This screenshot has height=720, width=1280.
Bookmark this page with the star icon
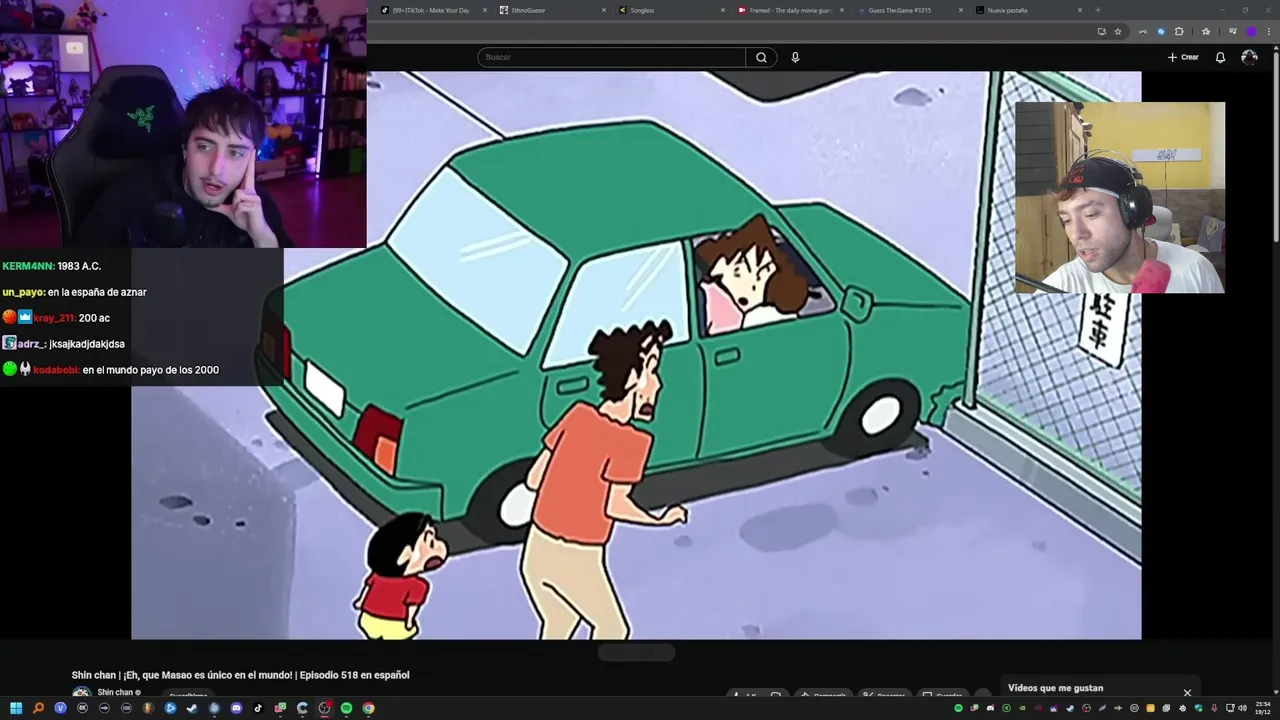coord(1118,31)
